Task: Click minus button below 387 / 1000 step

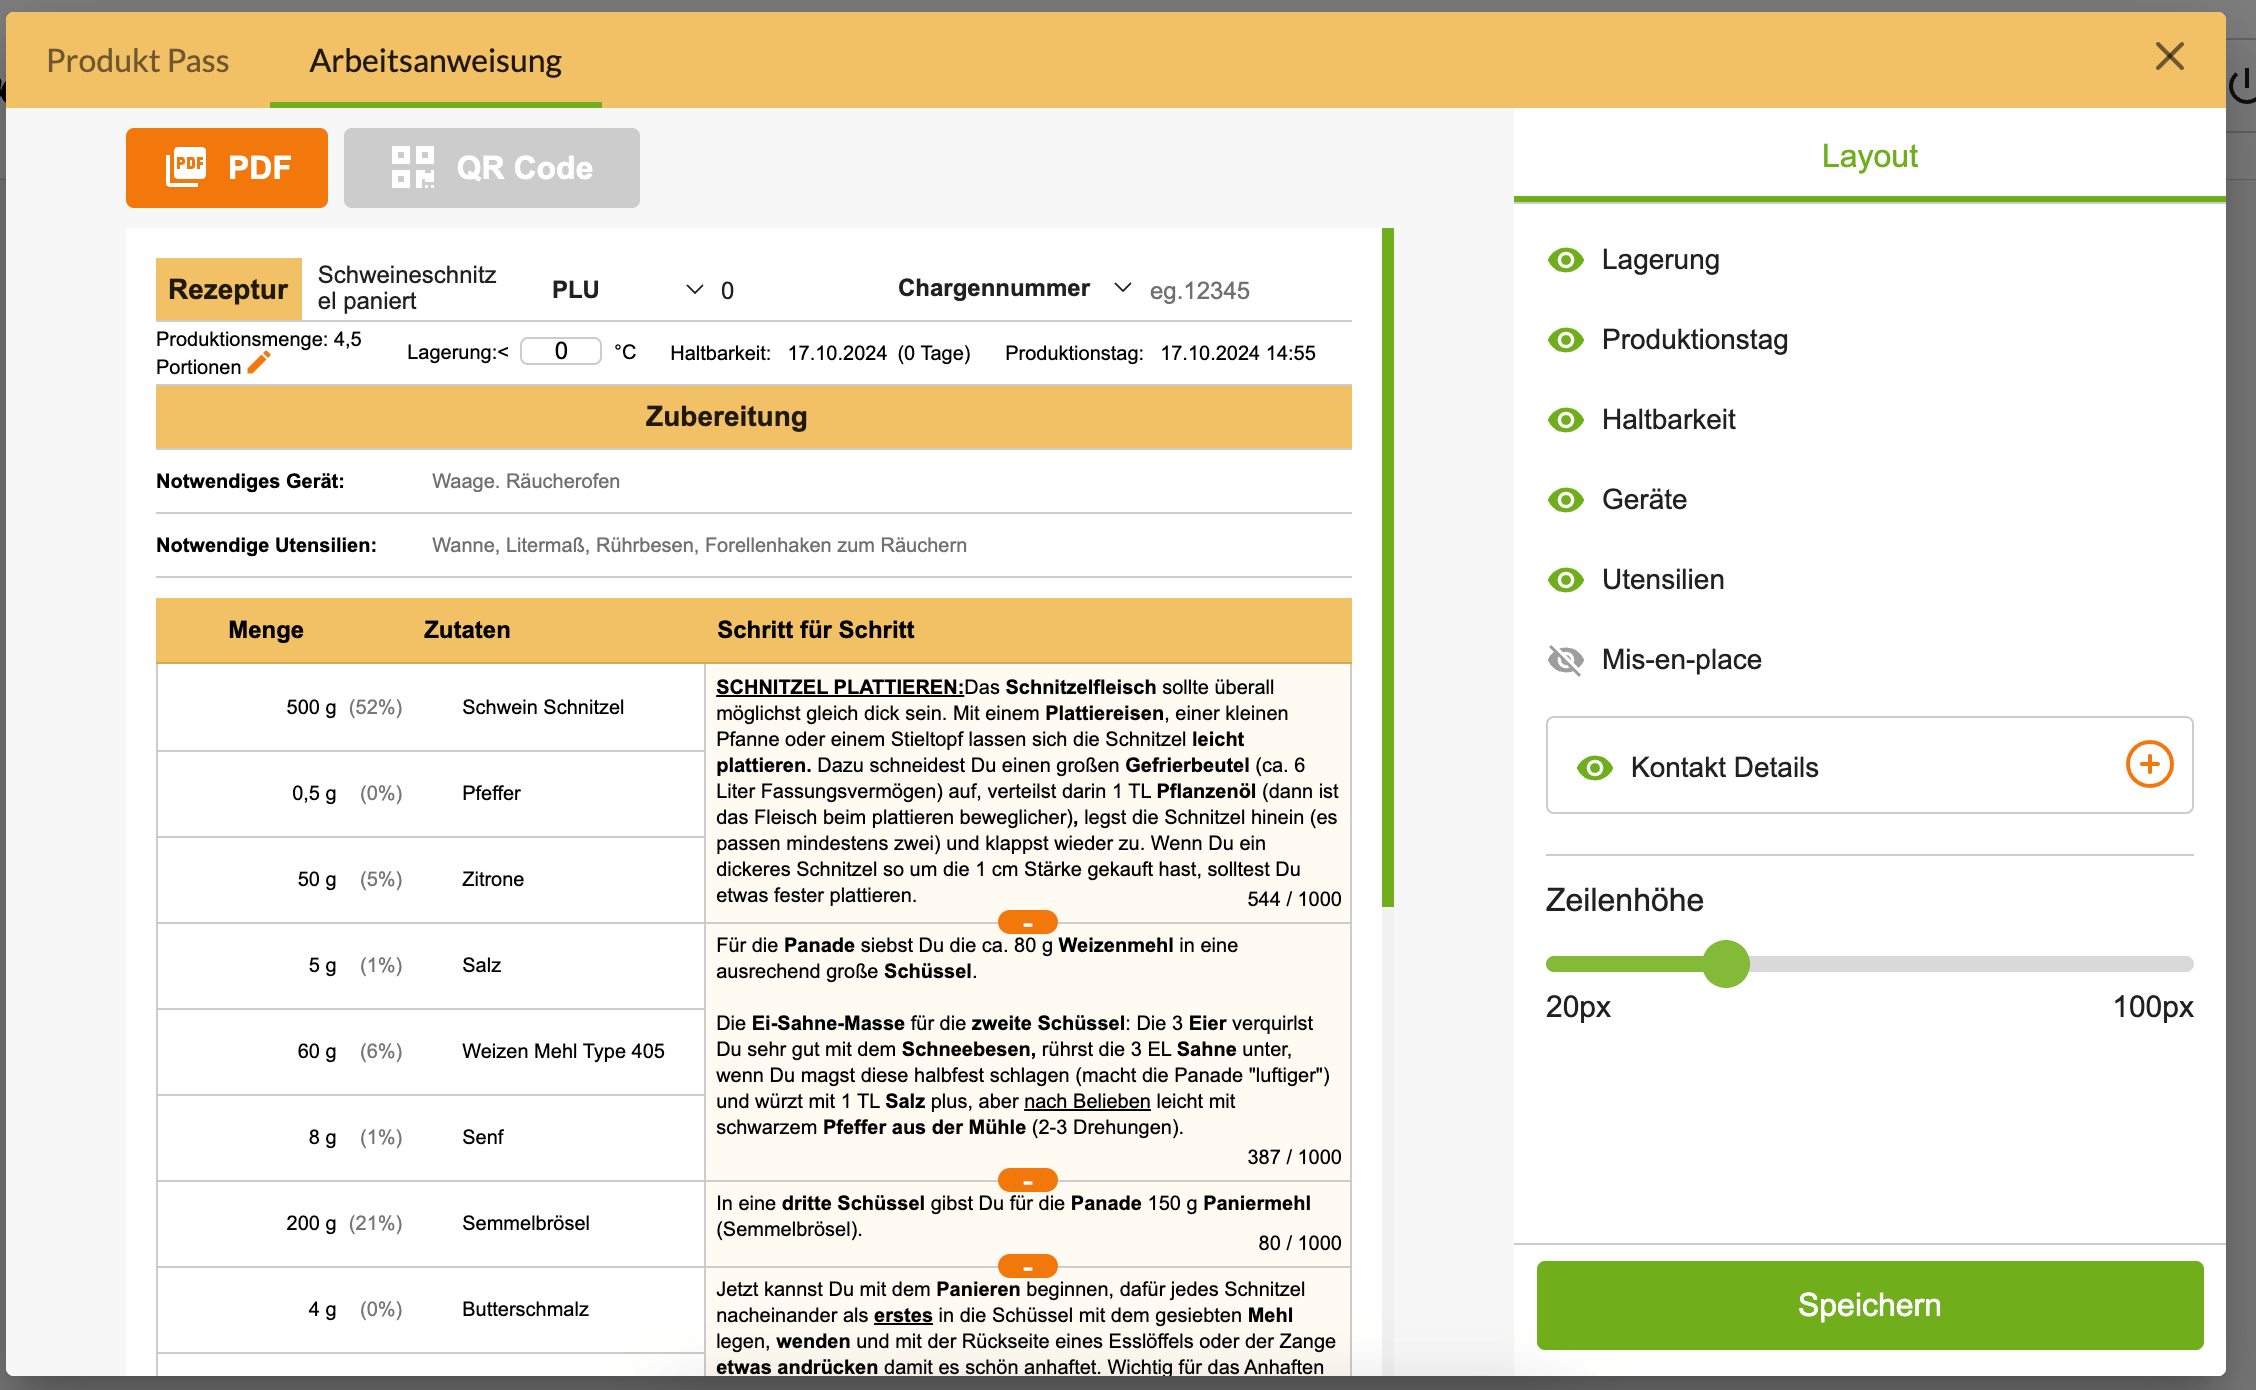Action: [1028, 1180]
